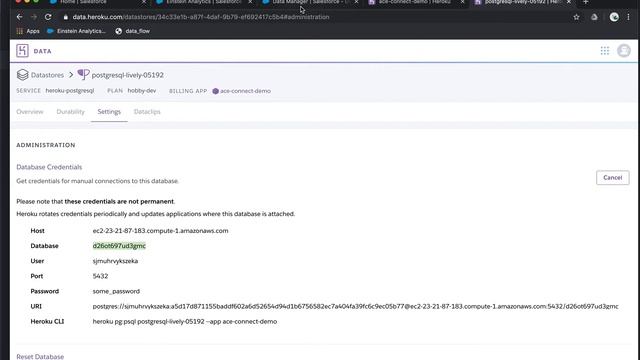The height and width of the screenshot is (360, 640).
Task: Click the Database Credentials heading
Action: [49, 167]
